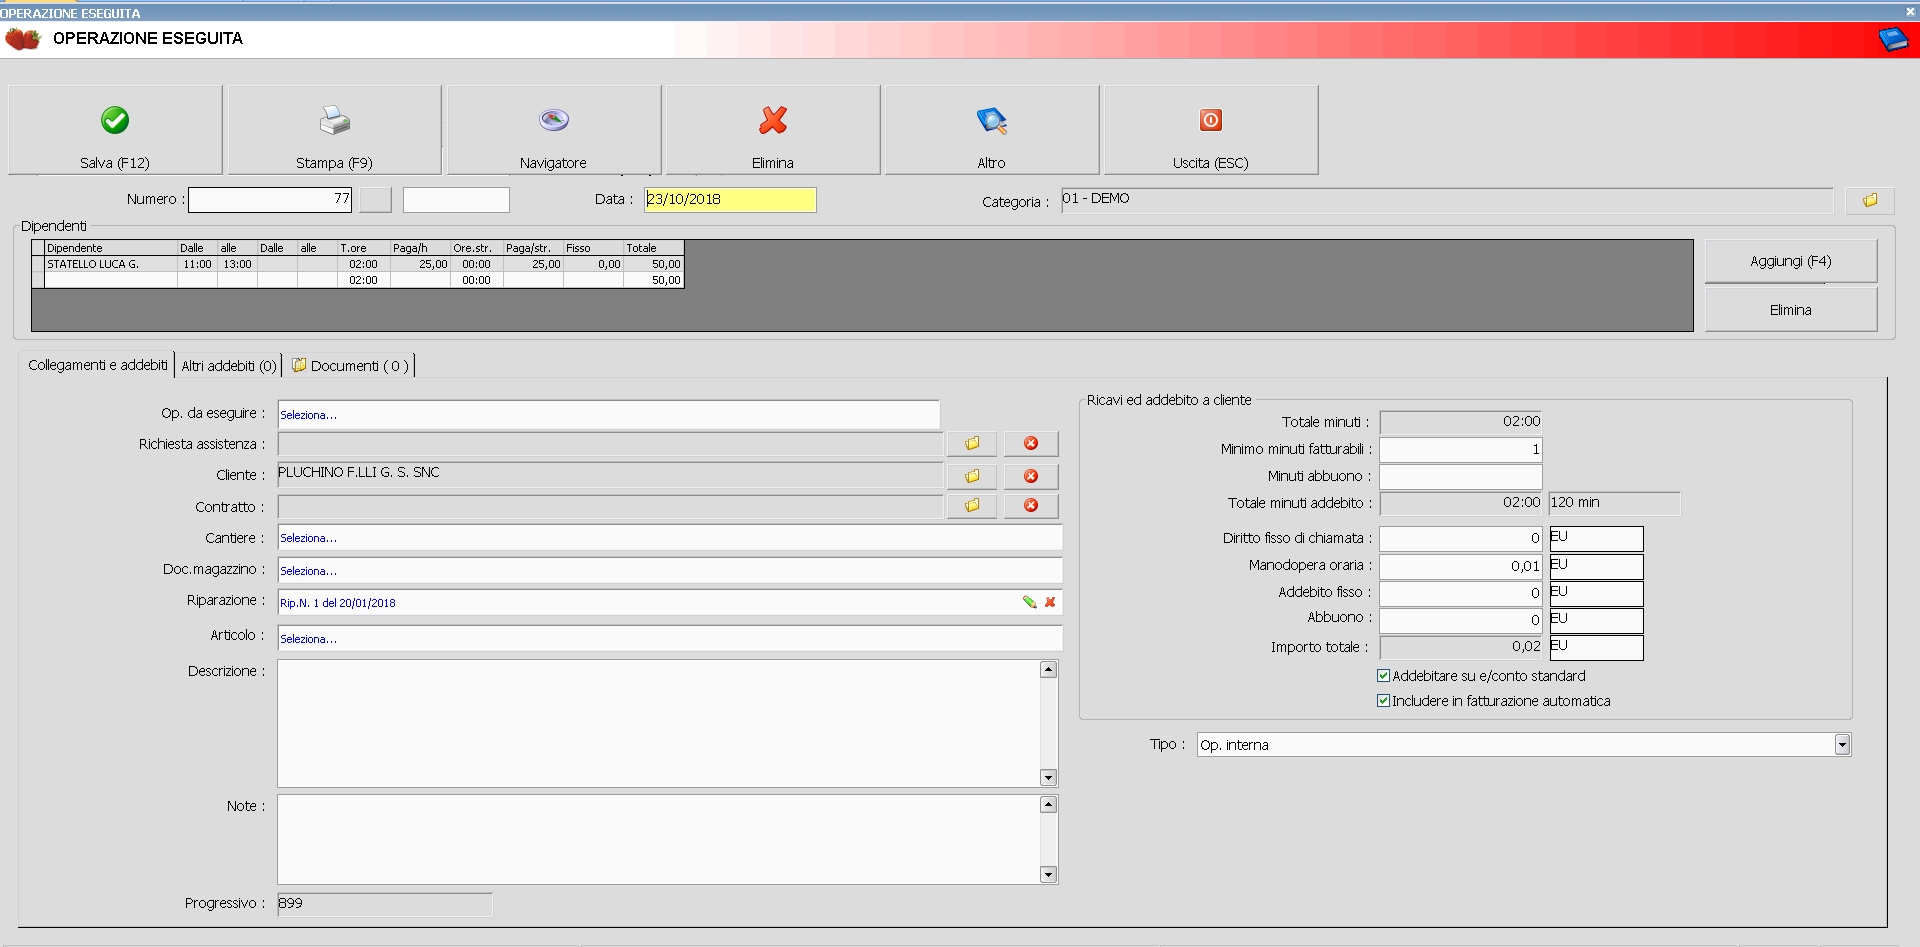The image size is (1920, 947).
Task: Click the Numero field showing 77
Action: click(270, 200)
